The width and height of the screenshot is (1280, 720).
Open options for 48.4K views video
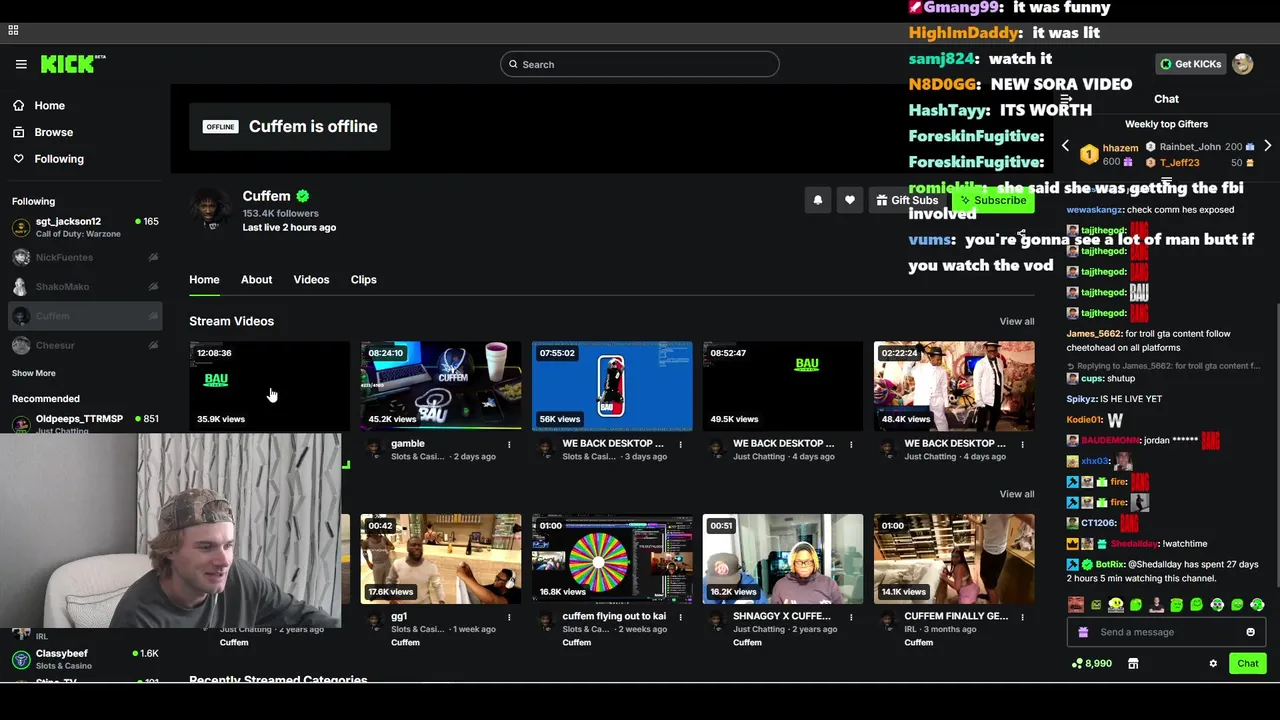click(1022, 444)
